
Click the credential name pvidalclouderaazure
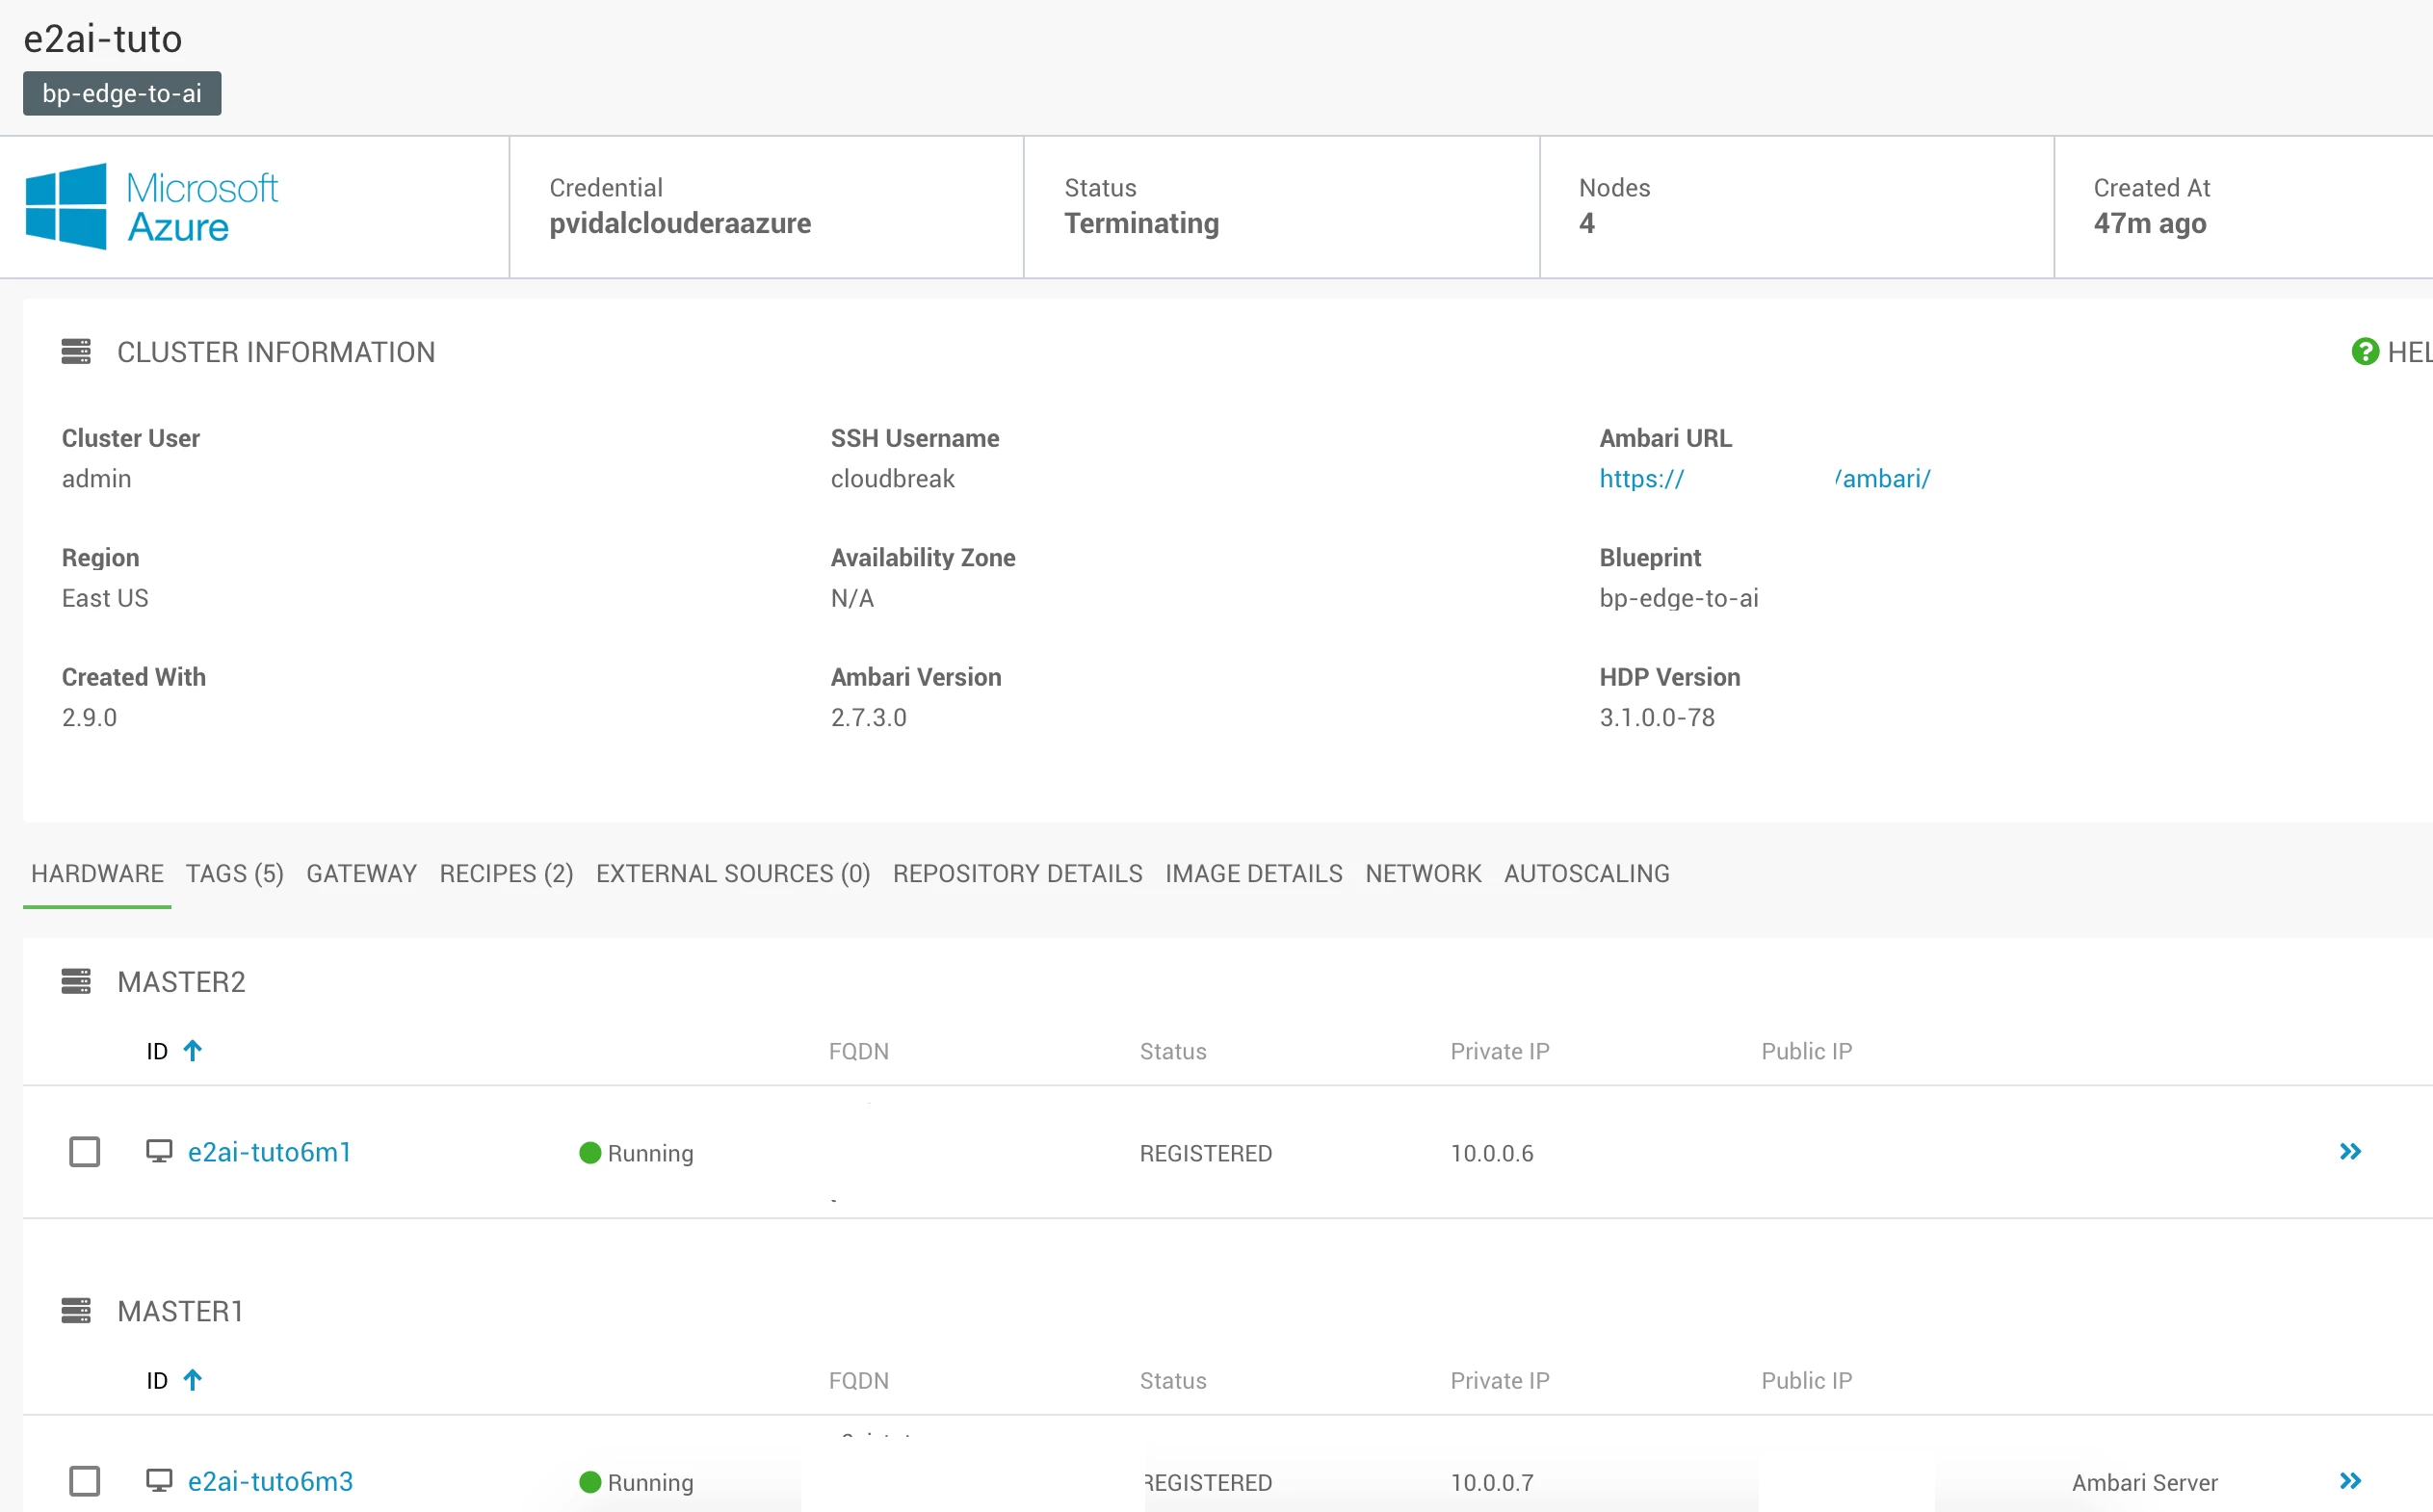click(680, 223)
